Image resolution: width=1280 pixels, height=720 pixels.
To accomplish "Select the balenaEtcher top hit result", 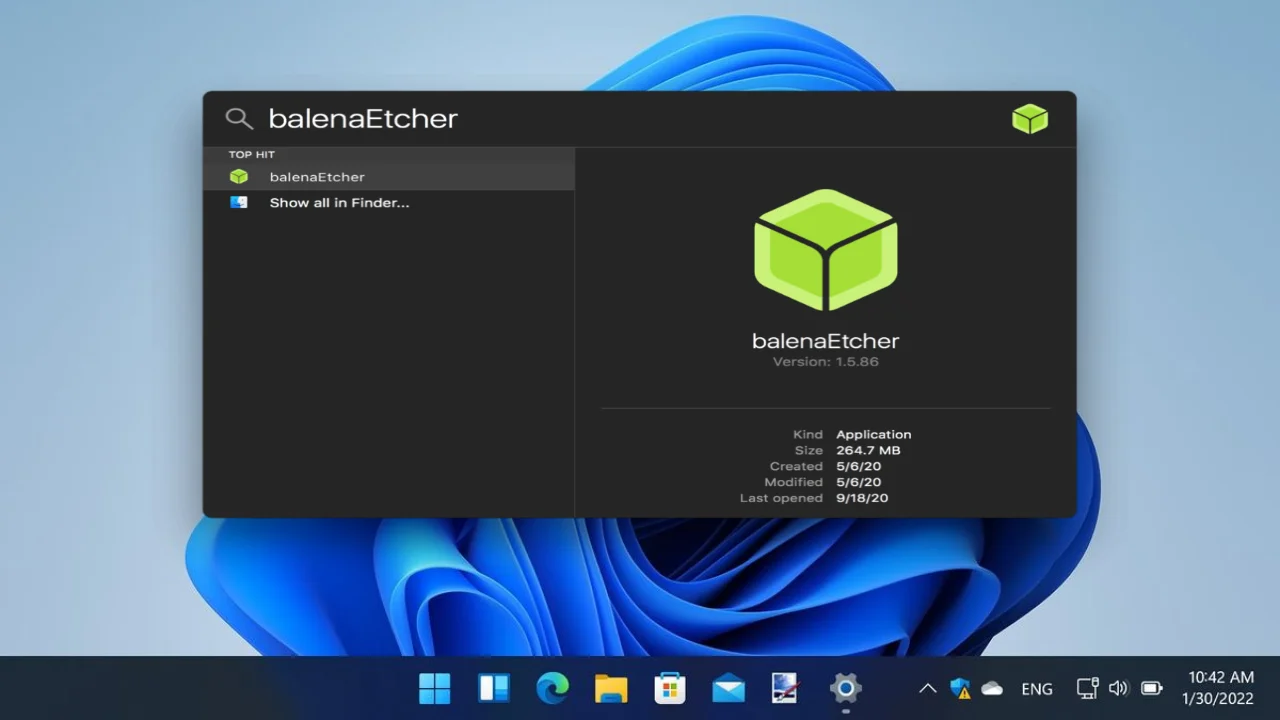I will click(389, 176).
